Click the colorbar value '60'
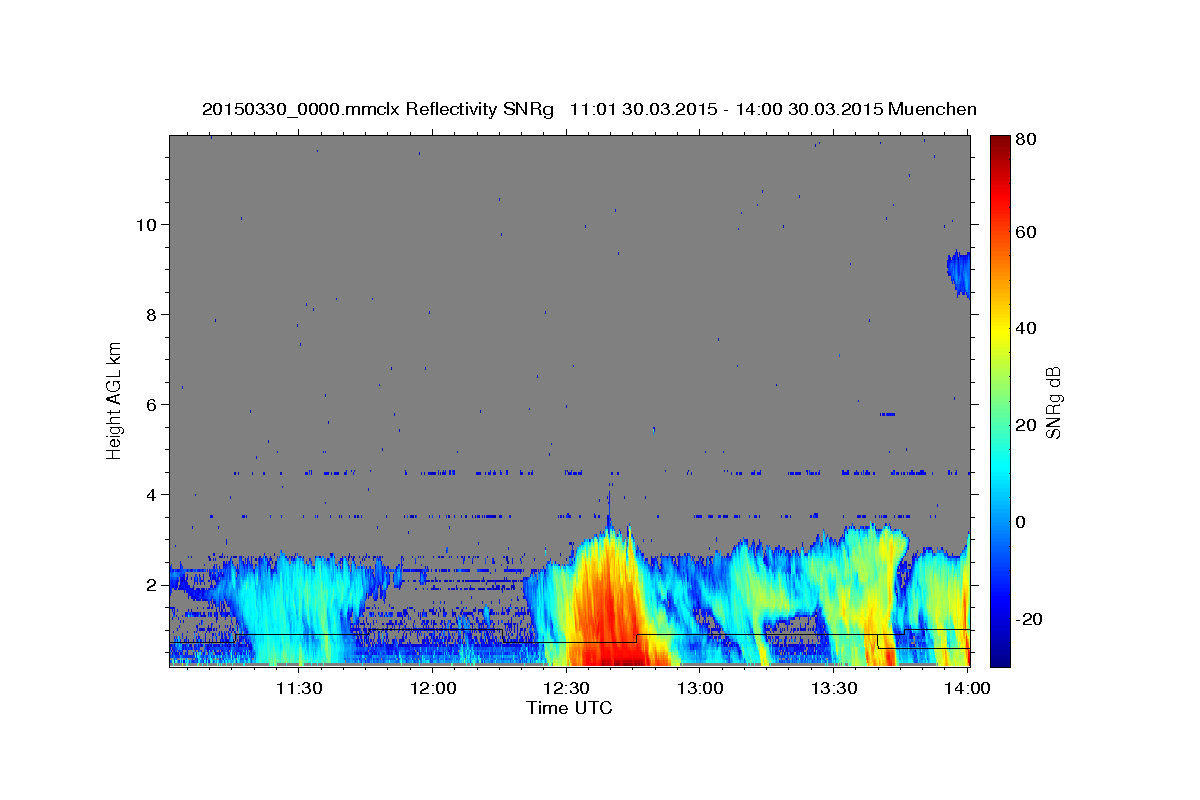 click(x=1027, y=232)
